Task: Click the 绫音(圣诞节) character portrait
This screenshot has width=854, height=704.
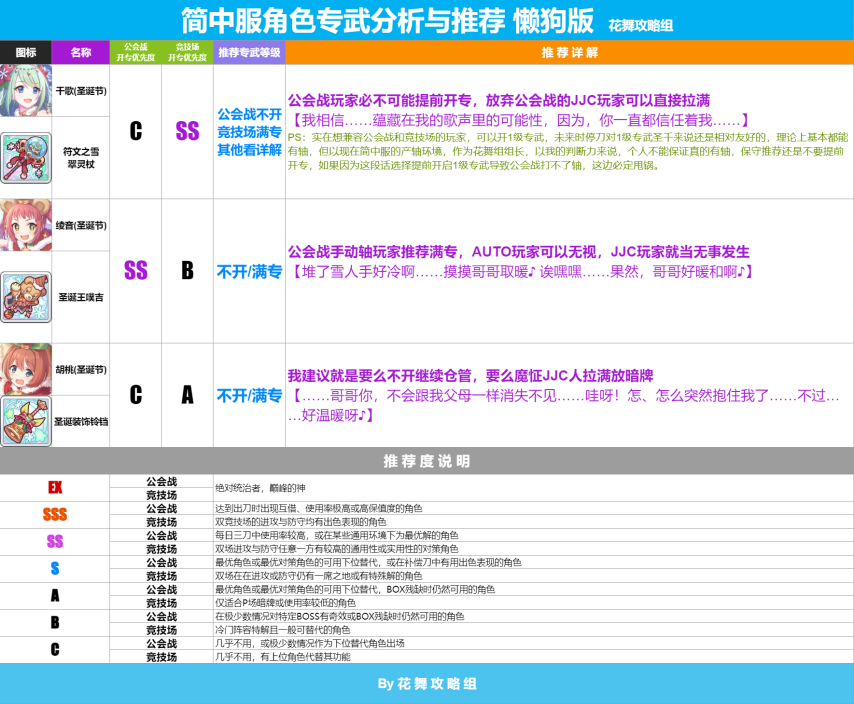Action: tap(26, 225)
